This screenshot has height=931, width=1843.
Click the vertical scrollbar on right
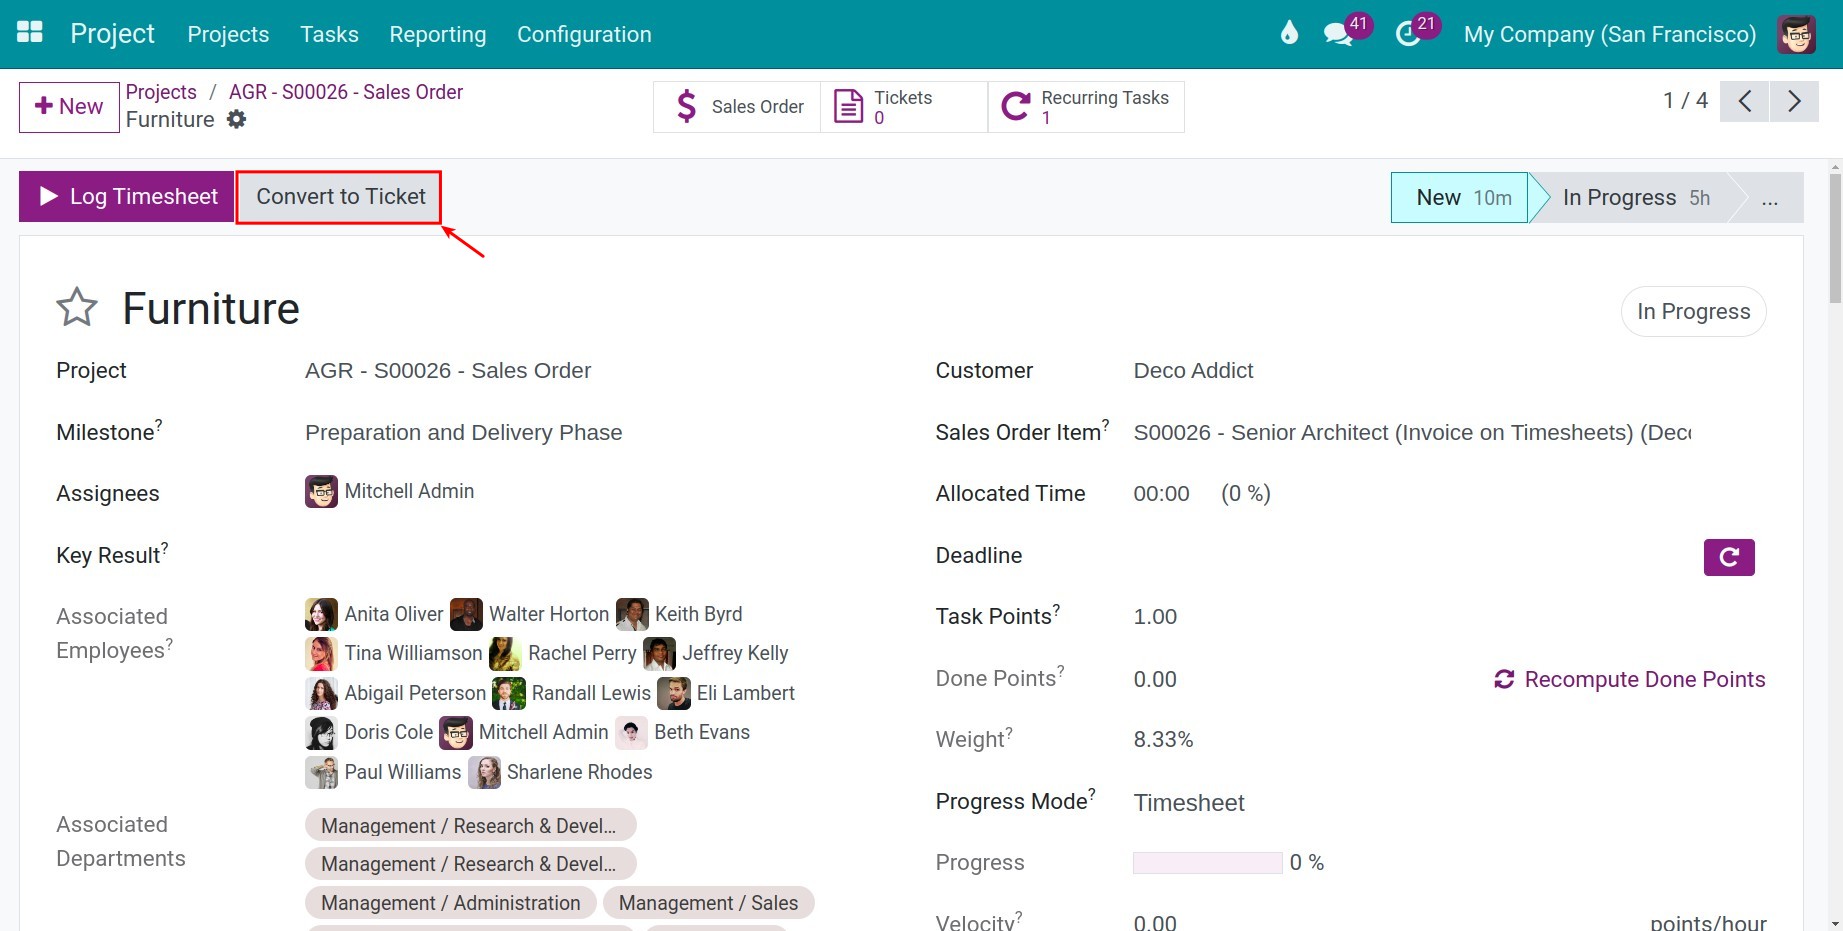pyautogui.click(x=1835, y=240)
